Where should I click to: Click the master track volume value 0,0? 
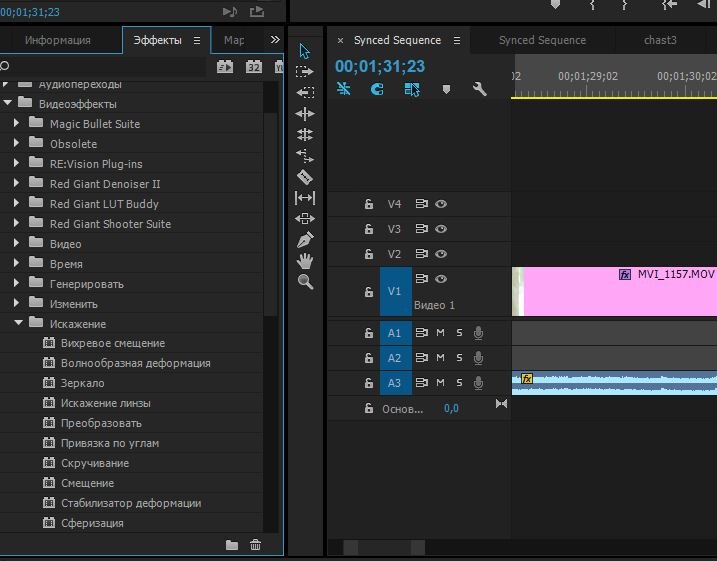pyautogui.click(x=451, y=408)
